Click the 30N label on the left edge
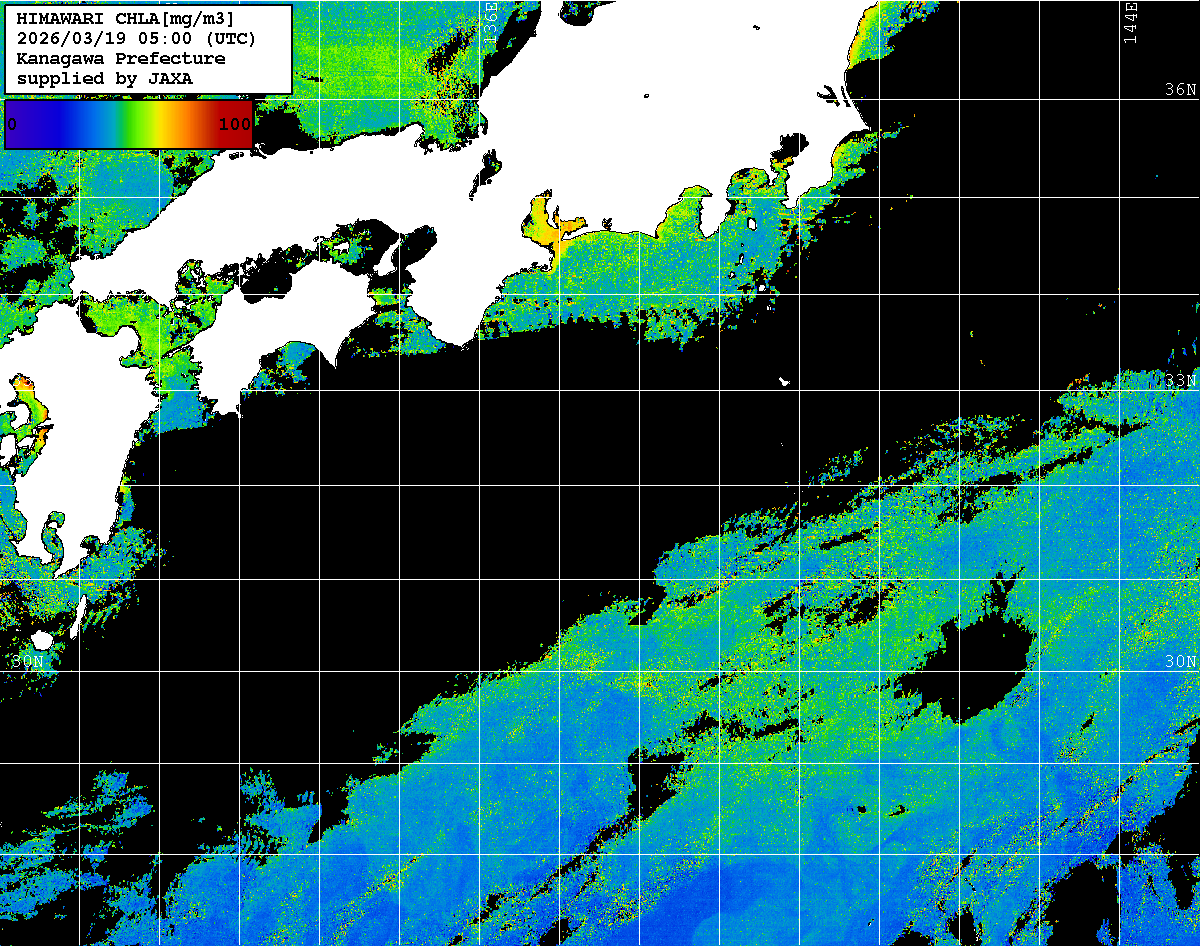1200x946 pixels. pyautogui.click(x=27, y=662)
